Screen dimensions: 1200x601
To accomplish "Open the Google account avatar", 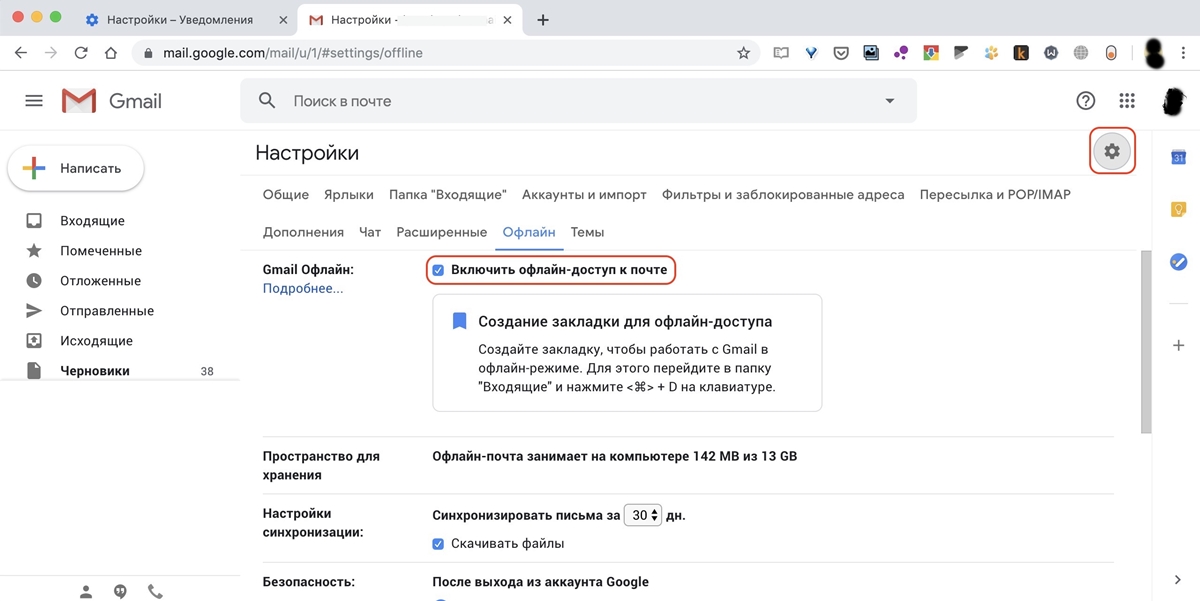I will [1175, 101].
